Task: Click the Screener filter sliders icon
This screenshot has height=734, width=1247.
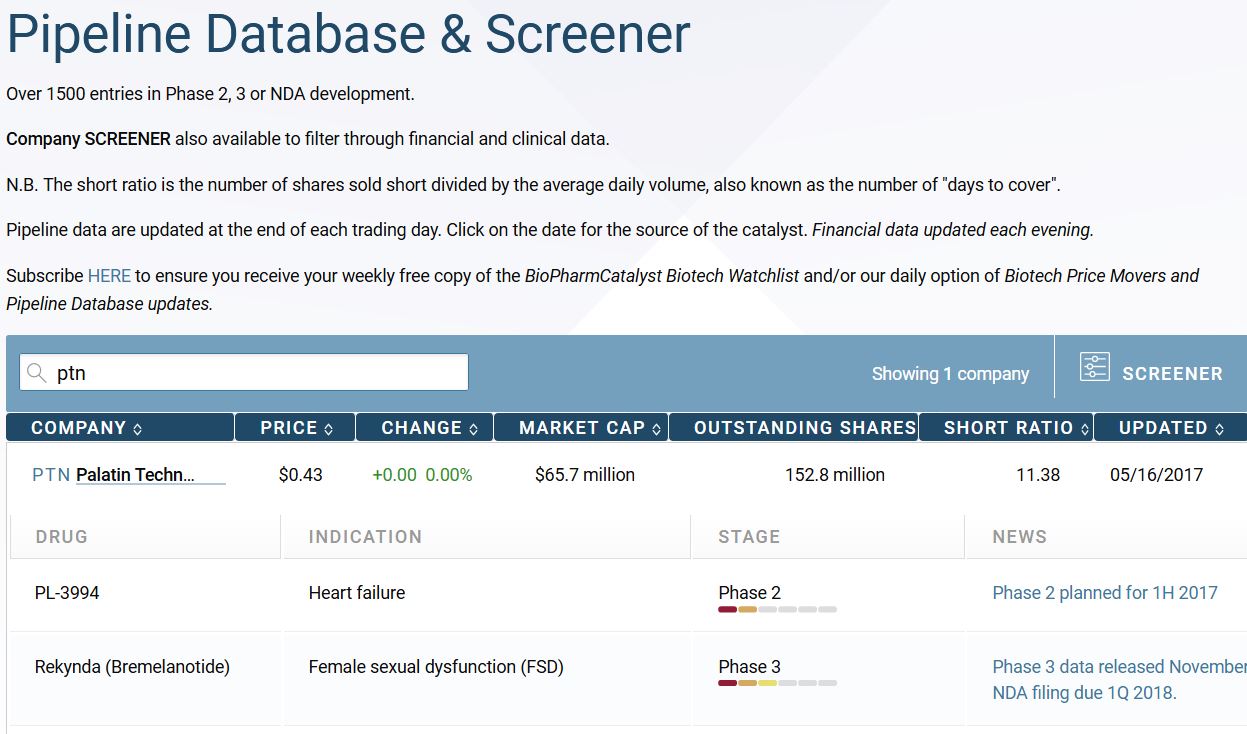Action: click(x=1095, y=367)
